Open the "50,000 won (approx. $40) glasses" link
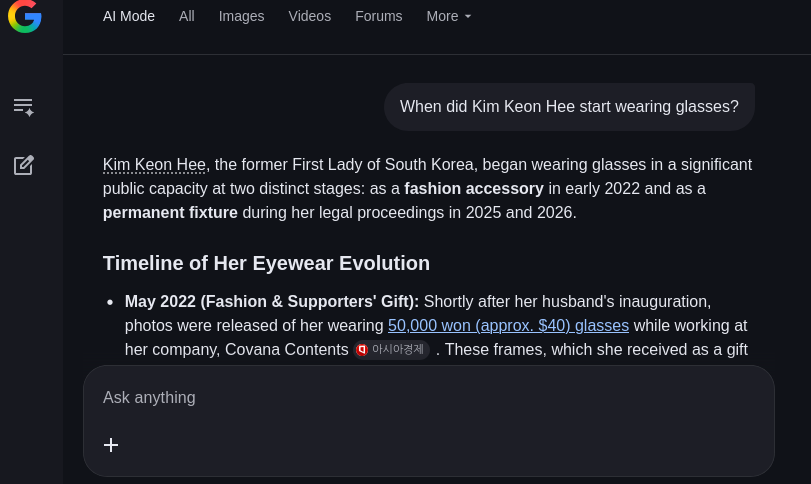This screenshot has height=484, width=811. pyautogui.click(x=508, y=326)
